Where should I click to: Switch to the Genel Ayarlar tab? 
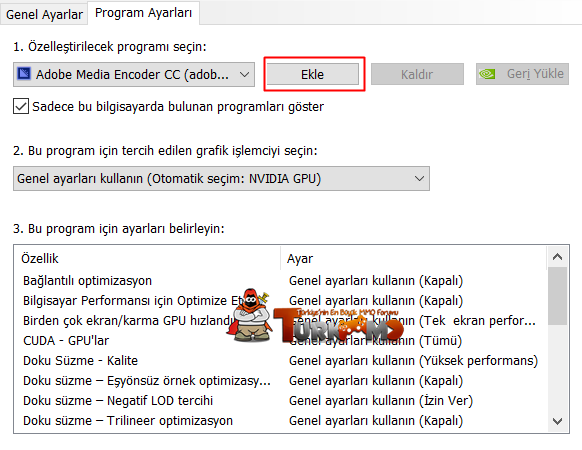[x=44, y=14]
